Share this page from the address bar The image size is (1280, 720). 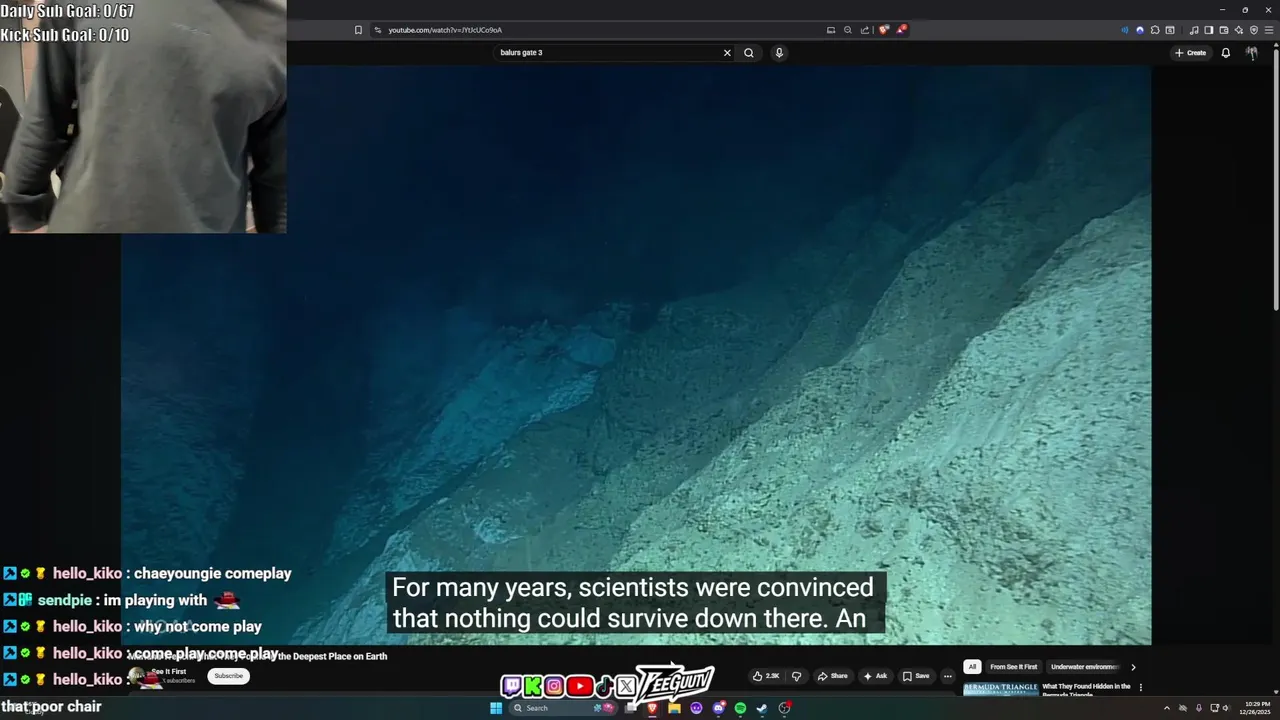pos(865,30)
